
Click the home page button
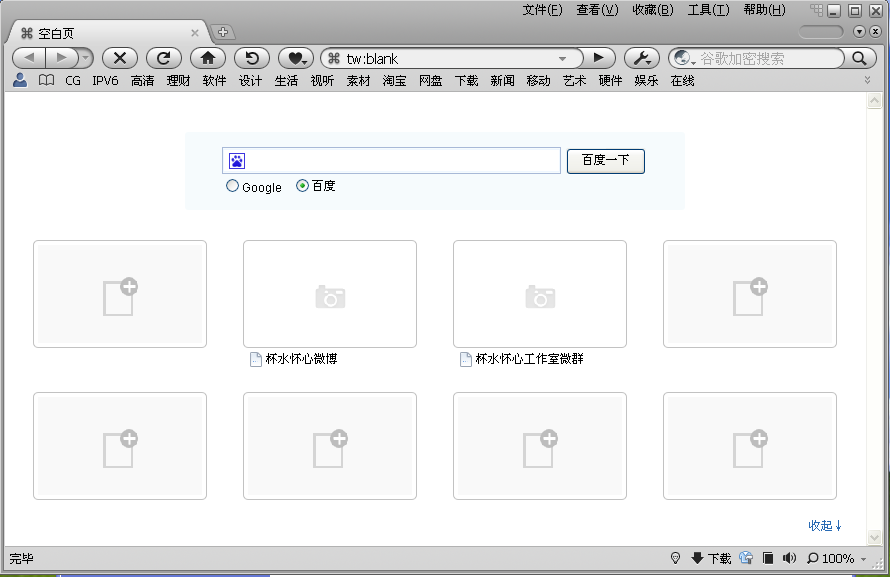[207, 58]
